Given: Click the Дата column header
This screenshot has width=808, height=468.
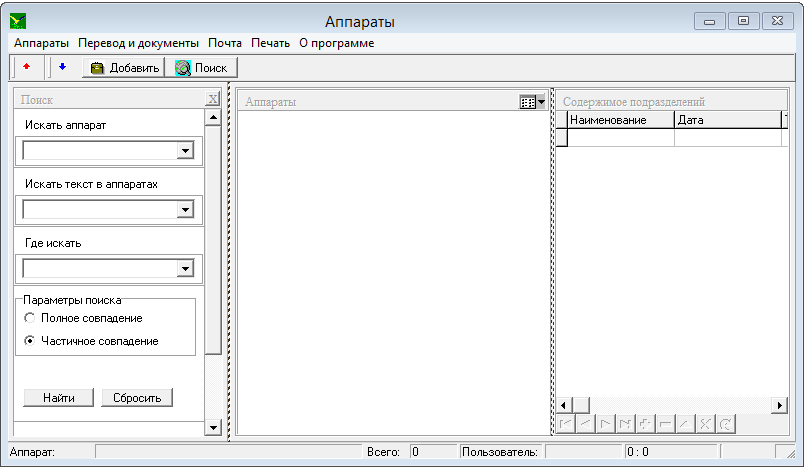Looking at the screenshot, I should tap(728, 120).
